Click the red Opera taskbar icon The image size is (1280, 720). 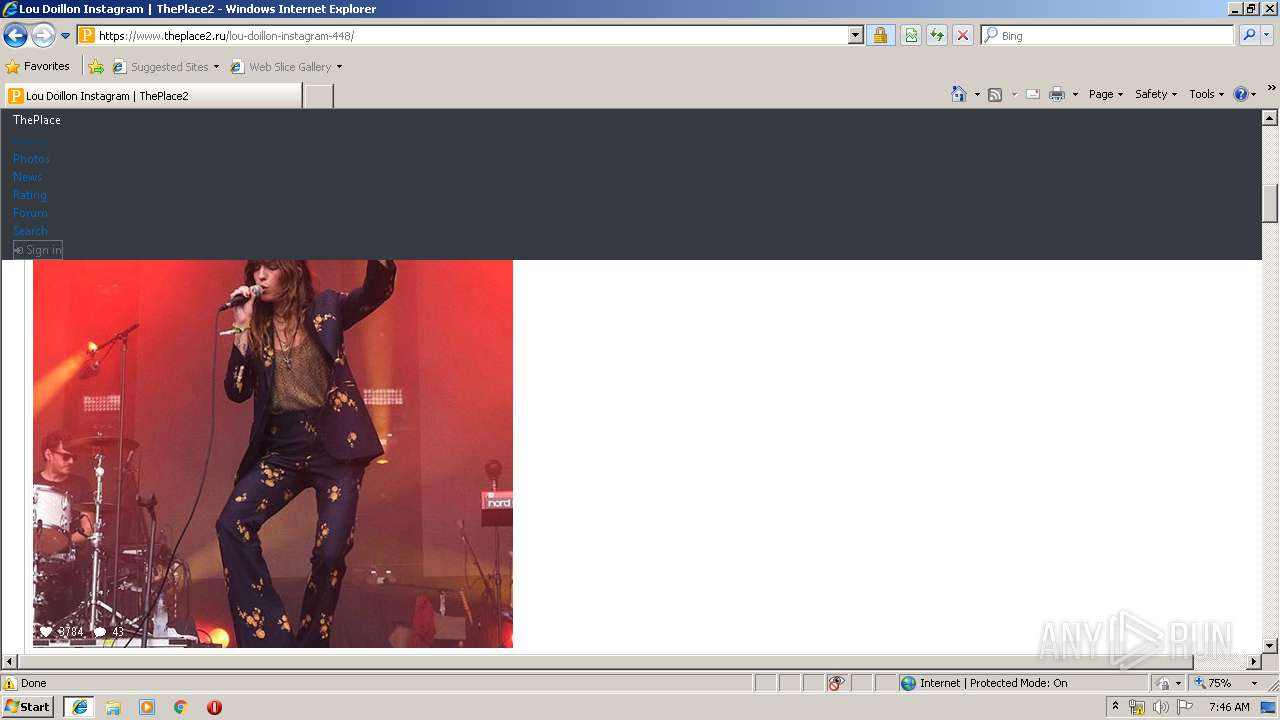(214, 707)
